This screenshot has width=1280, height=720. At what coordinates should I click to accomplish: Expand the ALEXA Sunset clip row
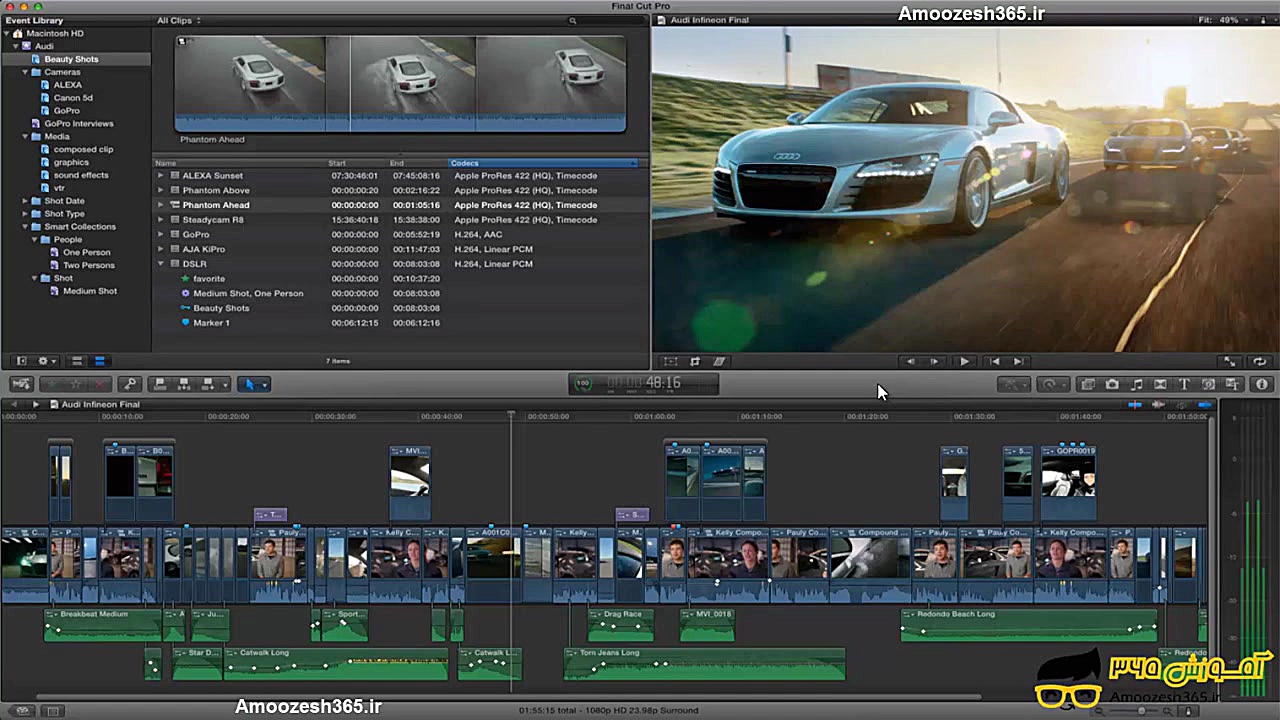[160, 175]
